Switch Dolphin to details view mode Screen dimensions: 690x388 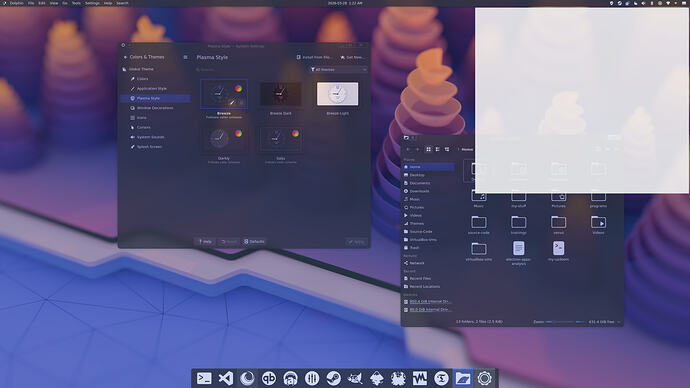point(447,150)
